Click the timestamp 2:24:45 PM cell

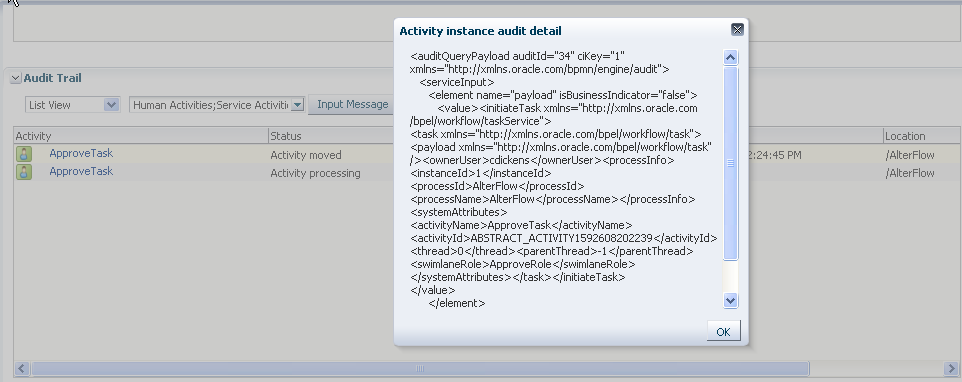[775, 155]
